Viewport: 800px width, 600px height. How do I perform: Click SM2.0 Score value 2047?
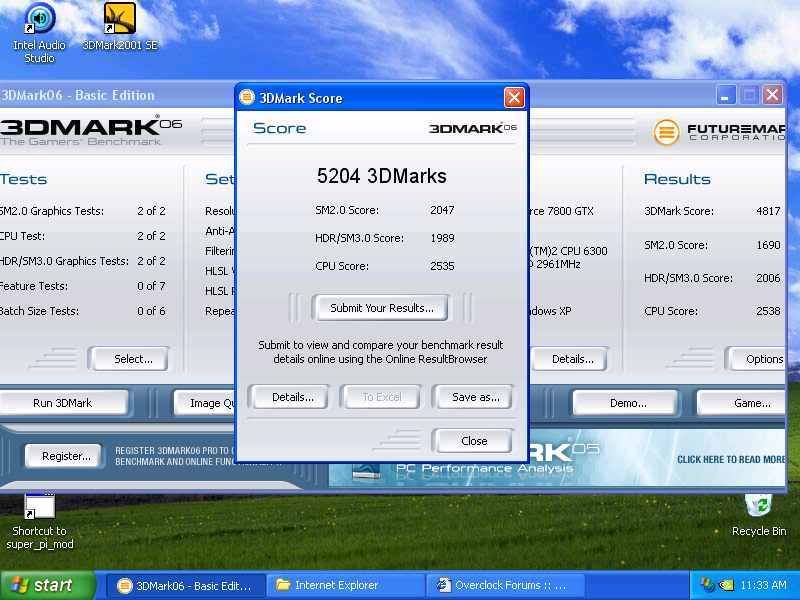(442, 210)
